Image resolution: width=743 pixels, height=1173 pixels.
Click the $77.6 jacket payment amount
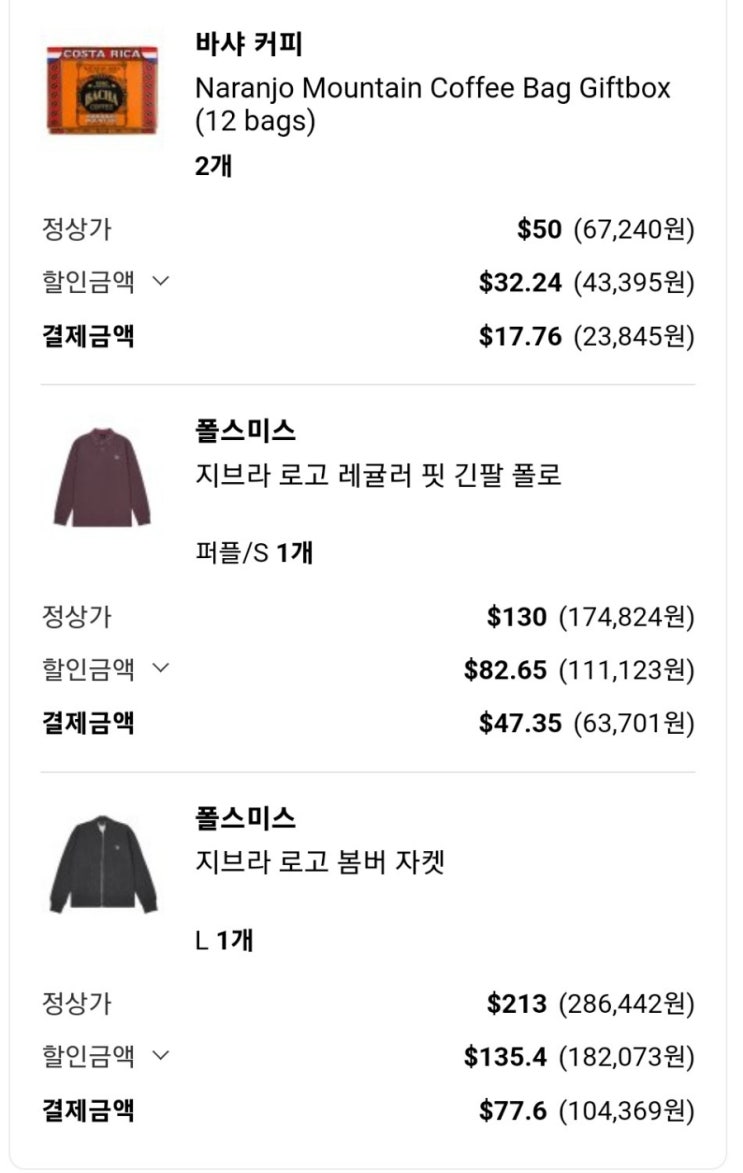tap(512, 1110)
